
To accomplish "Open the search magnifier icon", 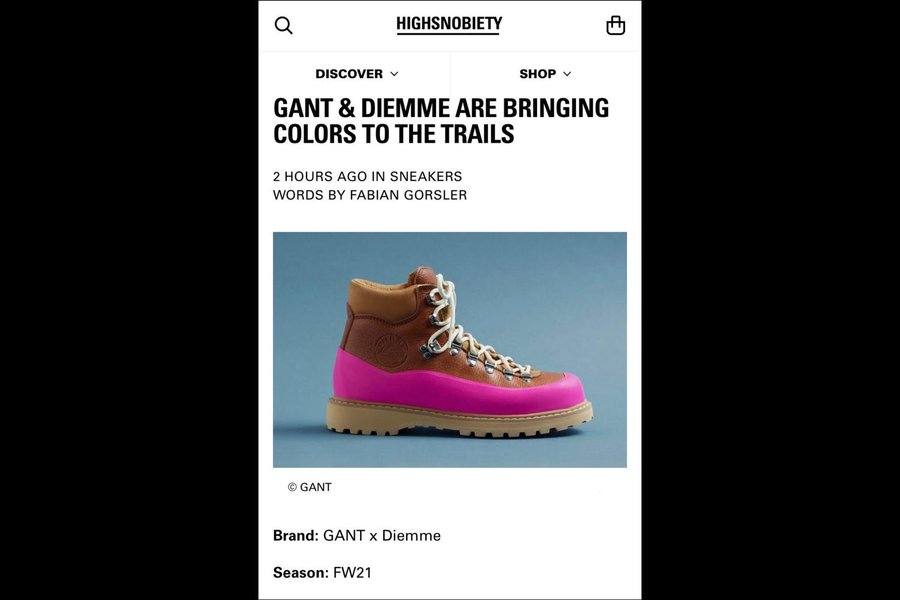I will point(284,26).
